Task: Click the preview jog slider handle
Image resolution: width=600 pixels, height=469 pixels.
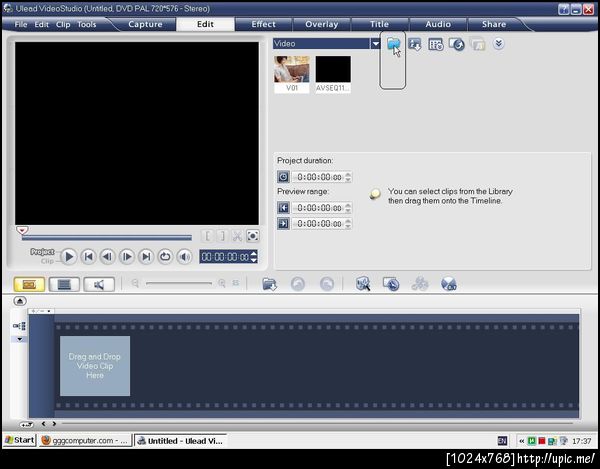Action: pyautogui.click(x=22, y=230)
